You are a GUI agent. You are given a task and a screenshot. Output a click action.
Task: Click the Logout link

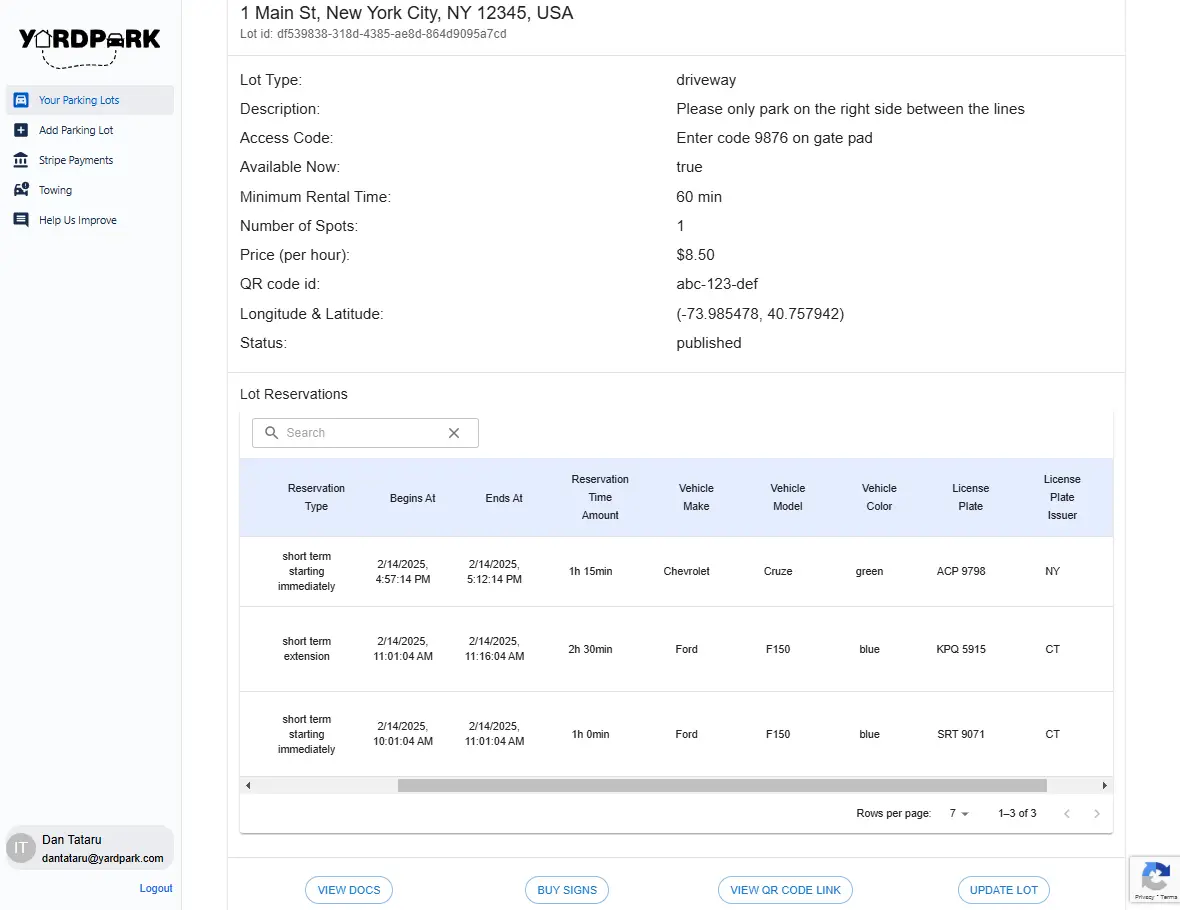156,888
